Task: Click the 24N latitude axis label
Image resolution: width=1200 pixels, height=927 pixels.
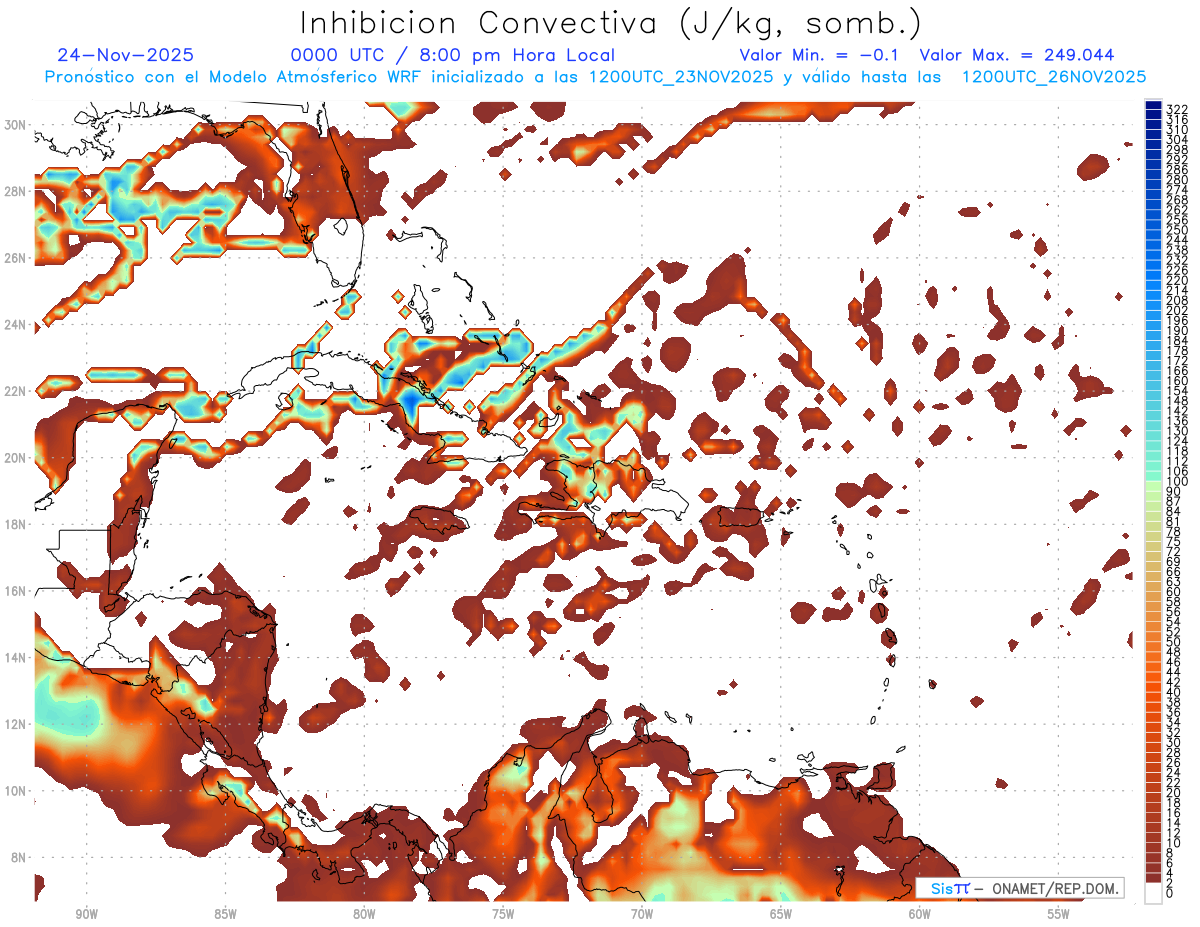Action: (15, 325)
